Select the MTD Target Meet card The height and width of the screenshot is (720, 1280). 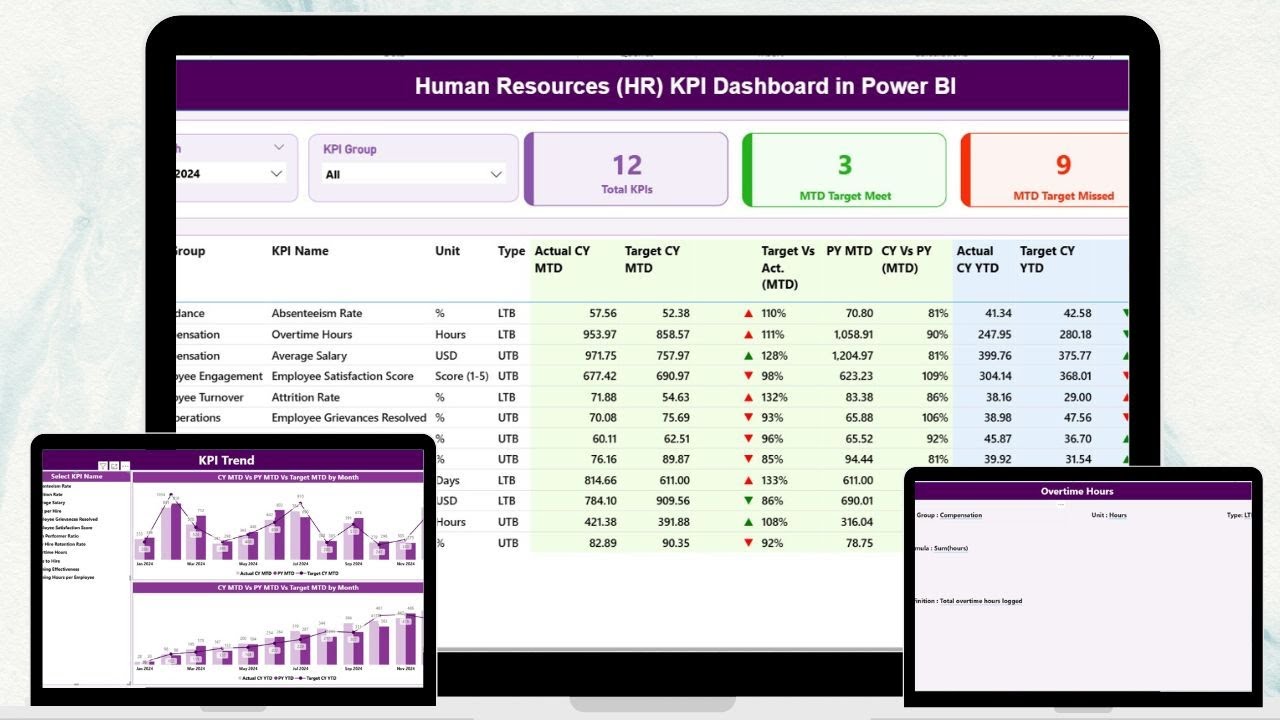[x=844, y=169]
